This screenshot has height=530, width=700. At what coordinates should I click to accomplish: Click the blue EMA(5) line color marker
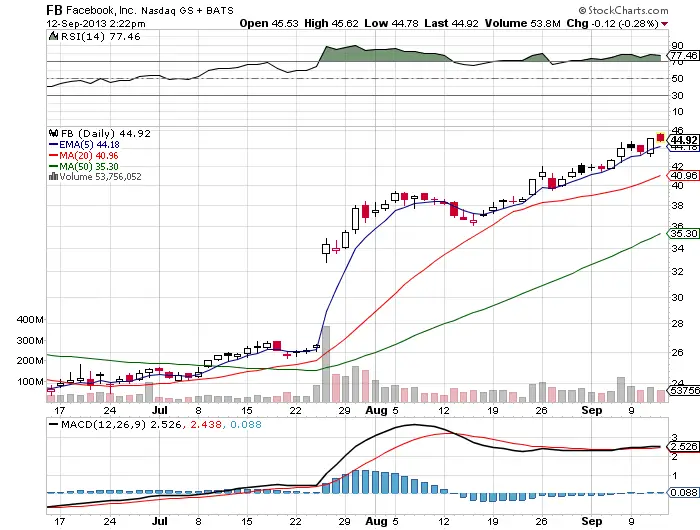[53, 145]
